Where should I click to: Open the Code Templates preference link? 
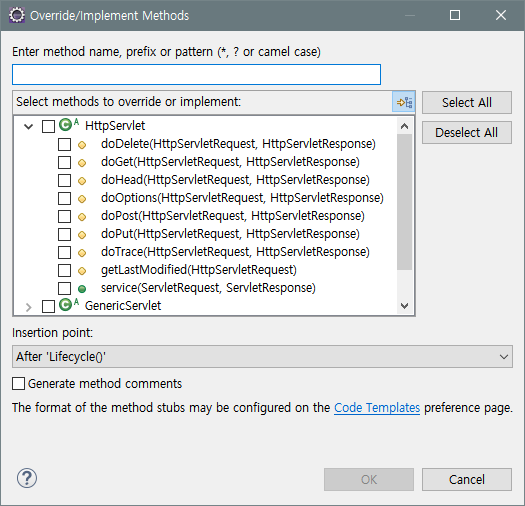(x=377, y=408)
